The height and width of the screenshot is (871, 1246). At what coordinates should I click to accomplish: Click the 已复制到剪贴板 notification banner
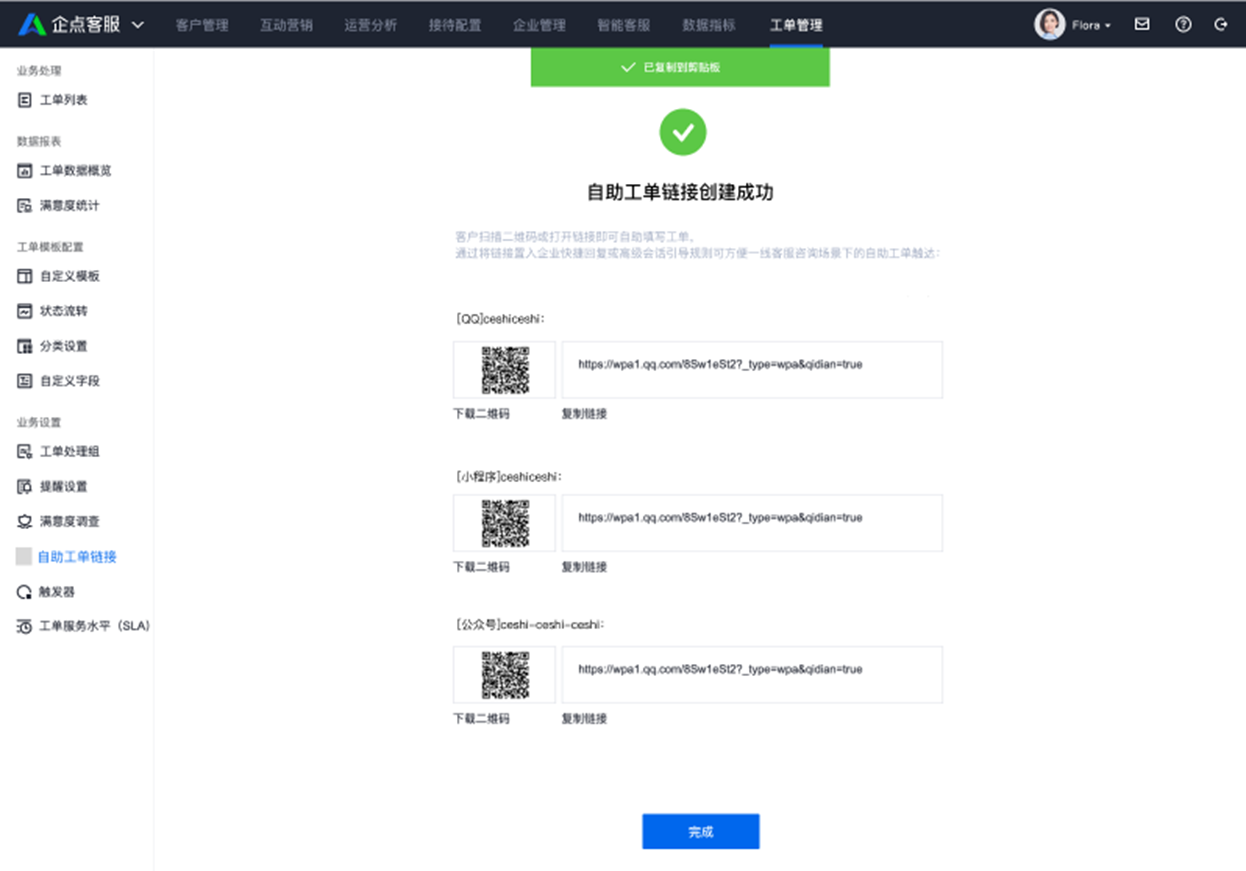click(680, 67)
